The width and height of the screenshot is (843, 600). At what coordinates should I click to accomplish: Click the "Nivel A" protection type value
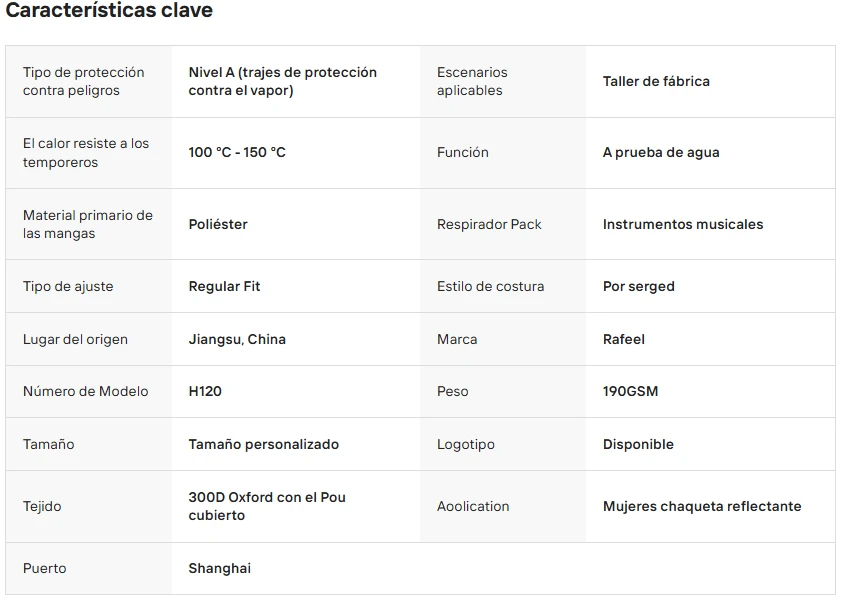282,81
